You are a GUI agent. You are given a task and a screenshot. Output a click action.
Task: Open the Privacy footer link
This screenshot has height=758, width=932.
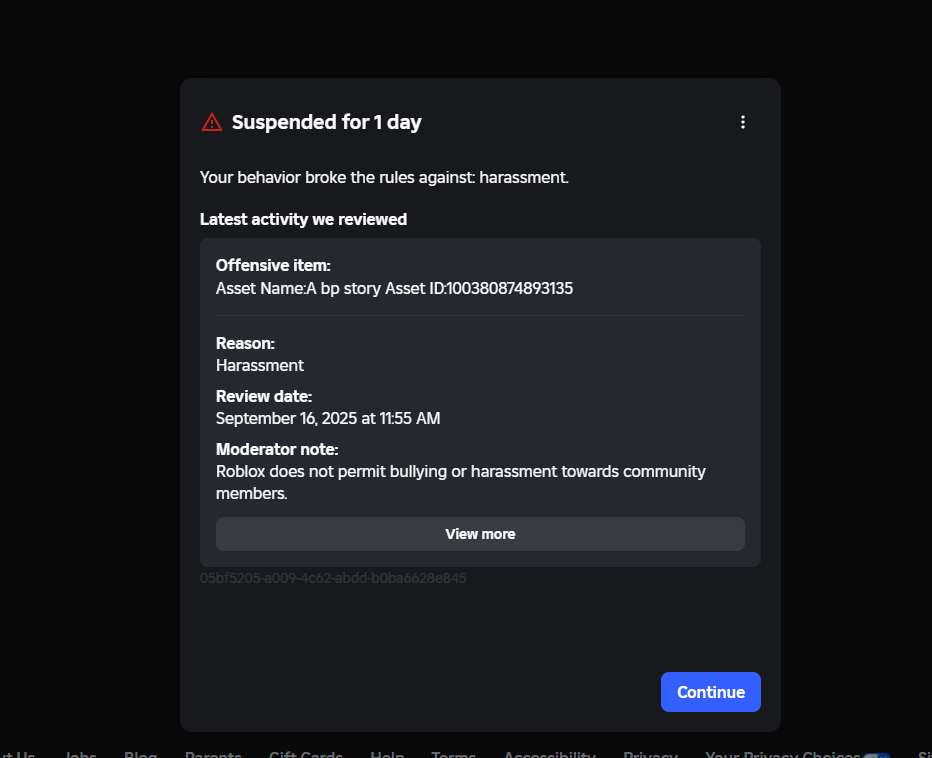[x=650, y=754]
